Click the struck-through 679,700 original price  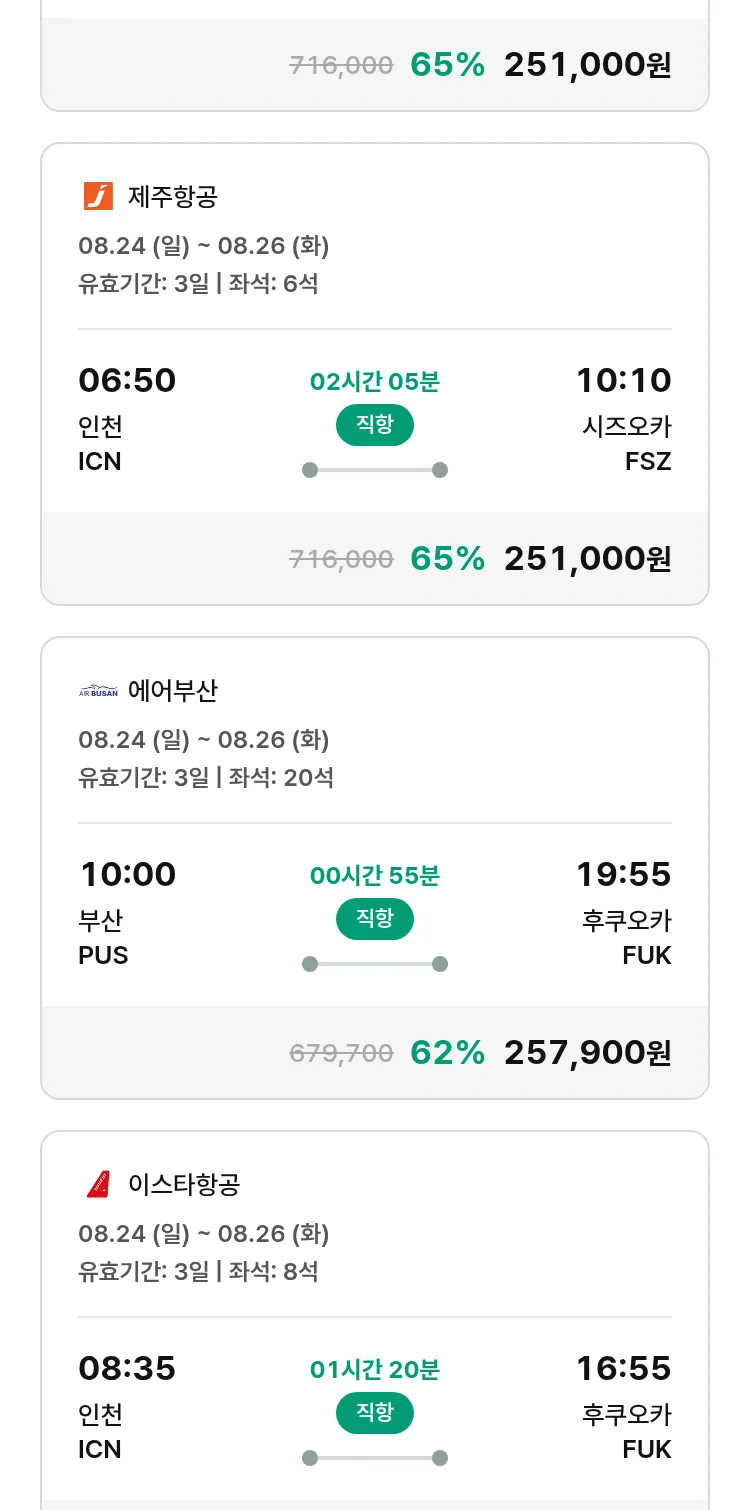tap(341, 1053)
